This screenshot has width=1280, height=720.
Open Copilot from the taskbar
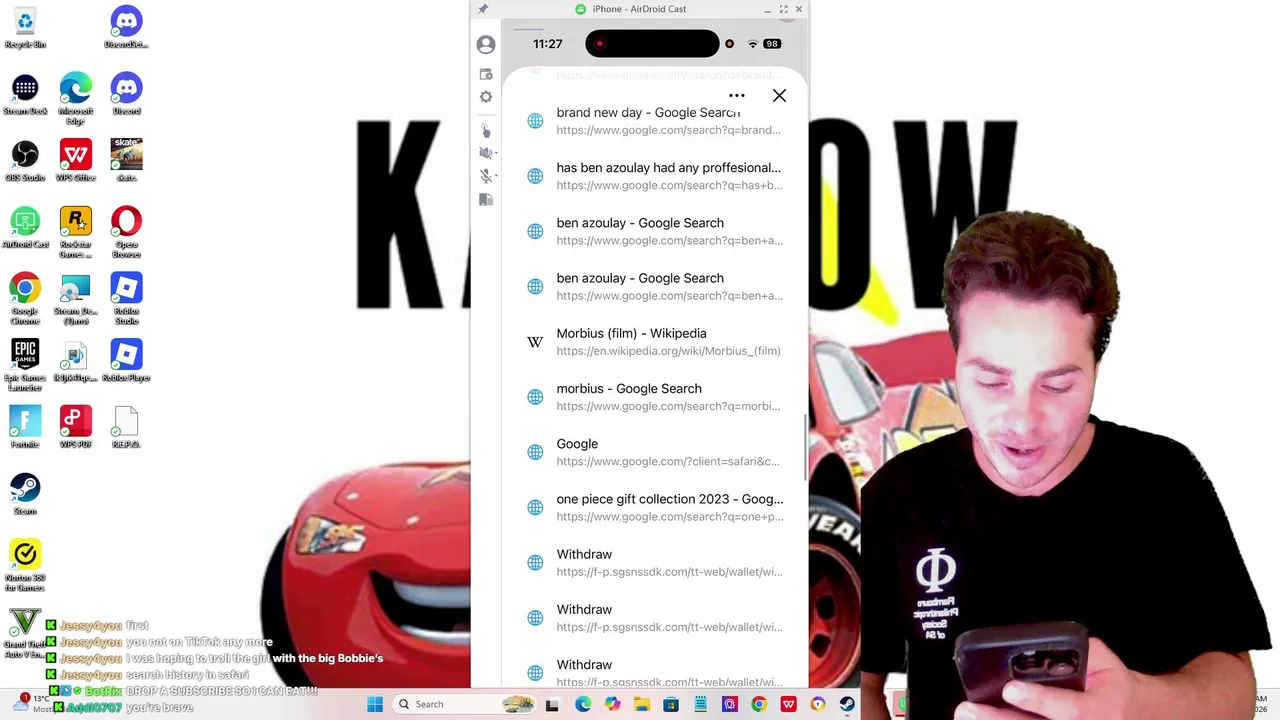pos(612,704)
